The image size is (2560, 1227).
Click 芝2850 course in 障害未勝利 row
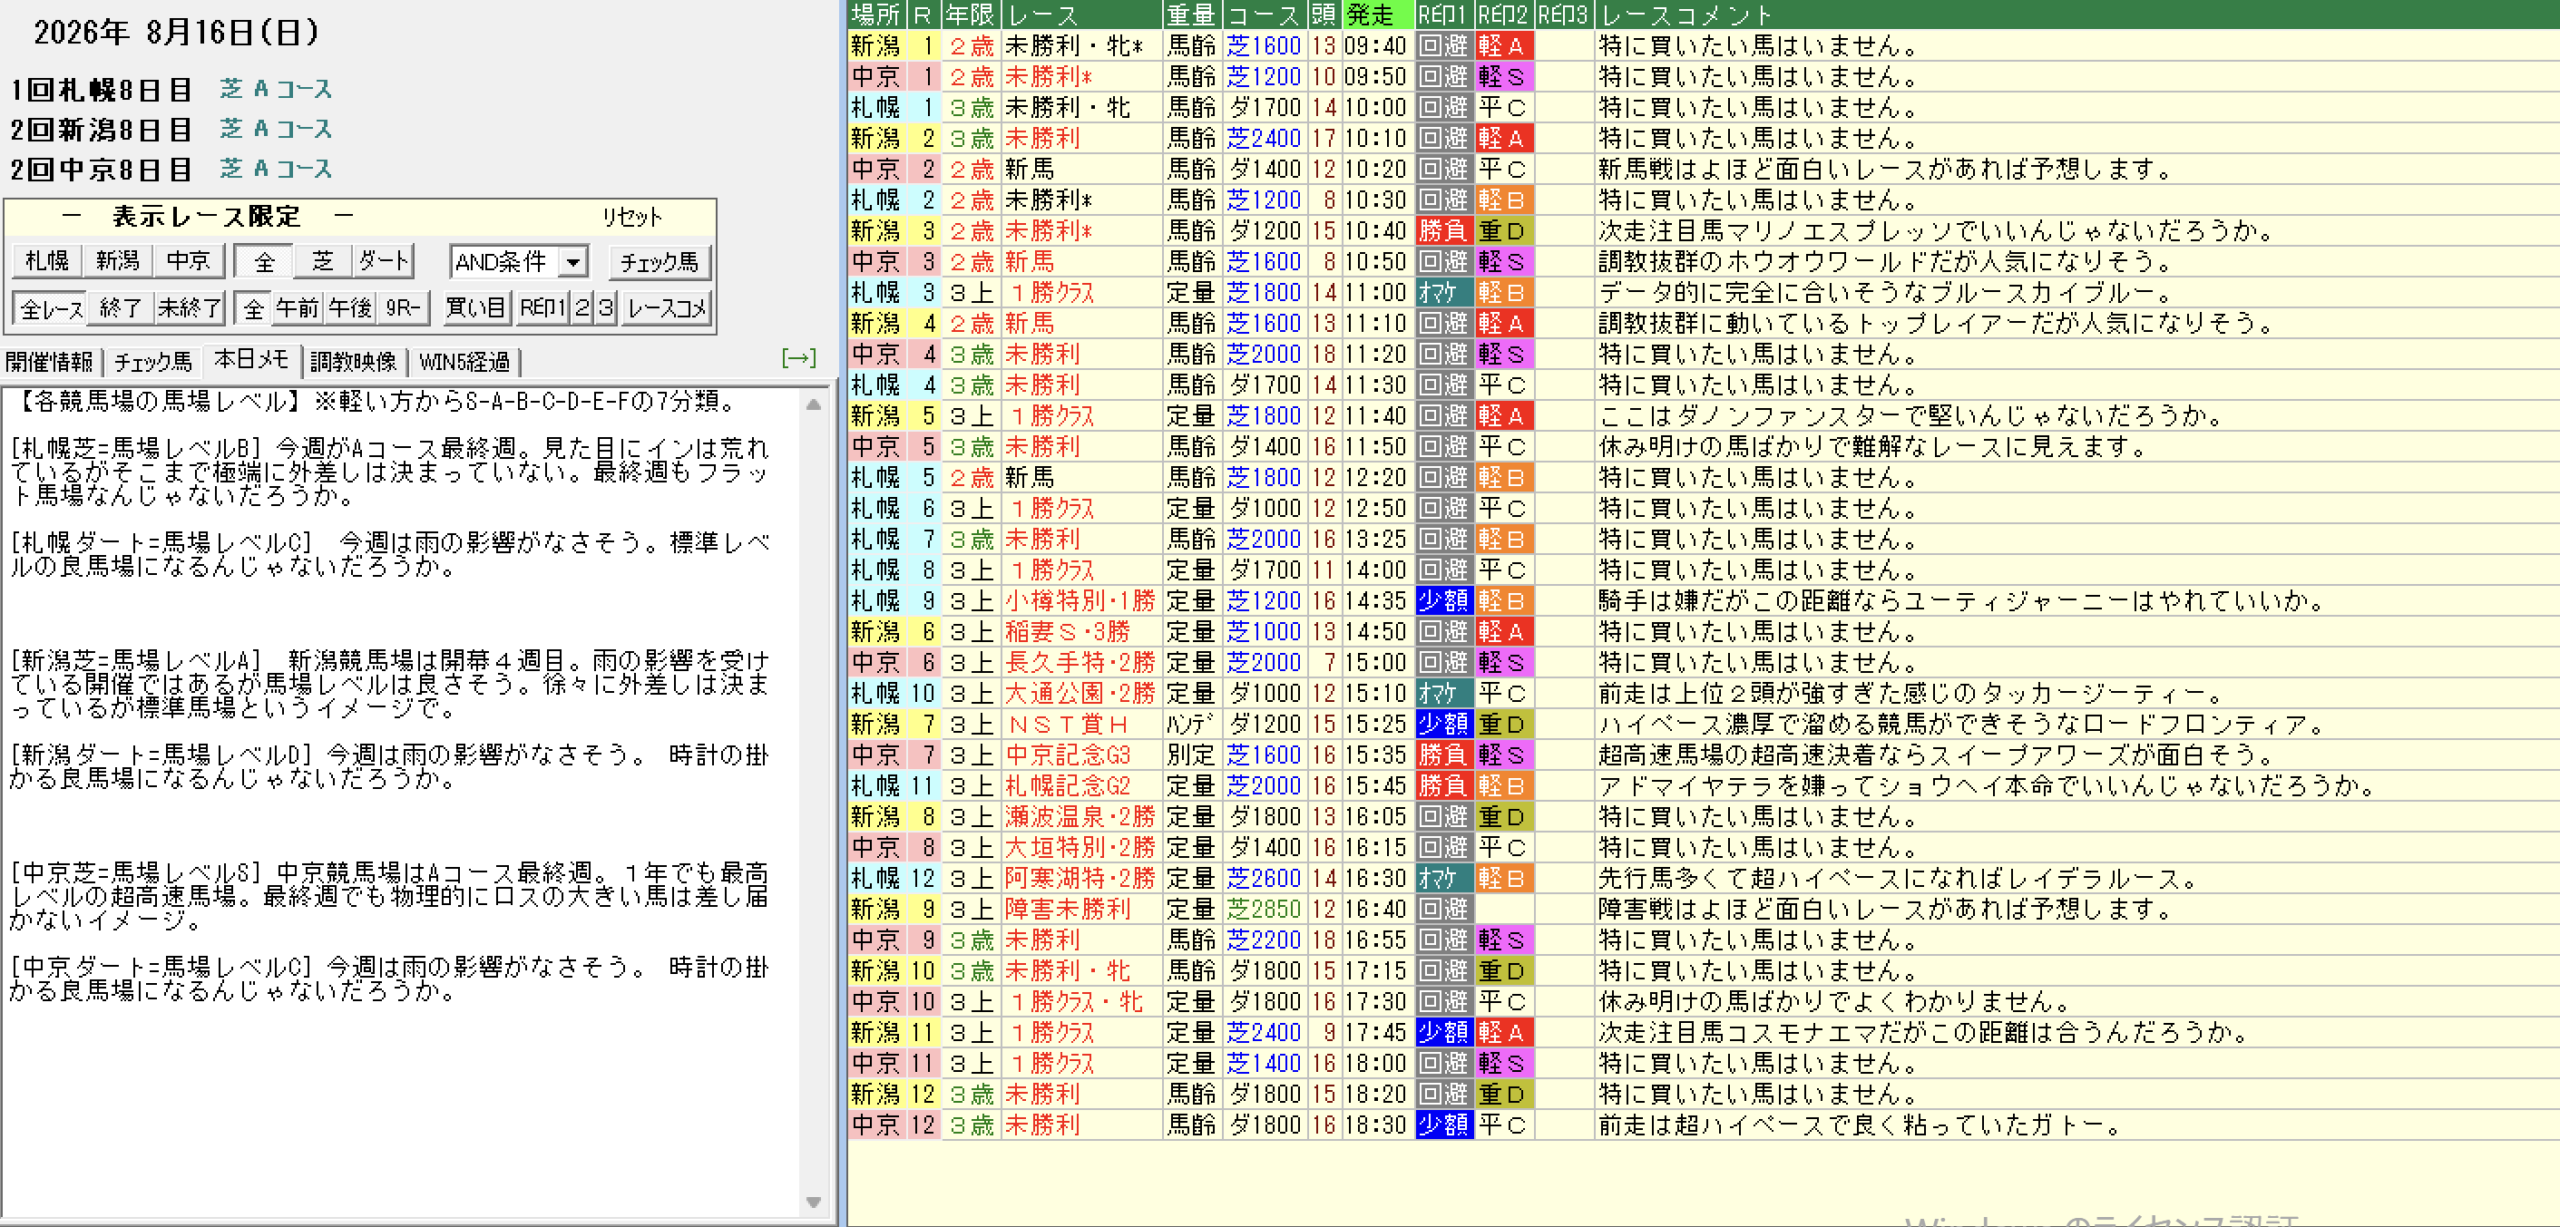(x=1264, y=909)
